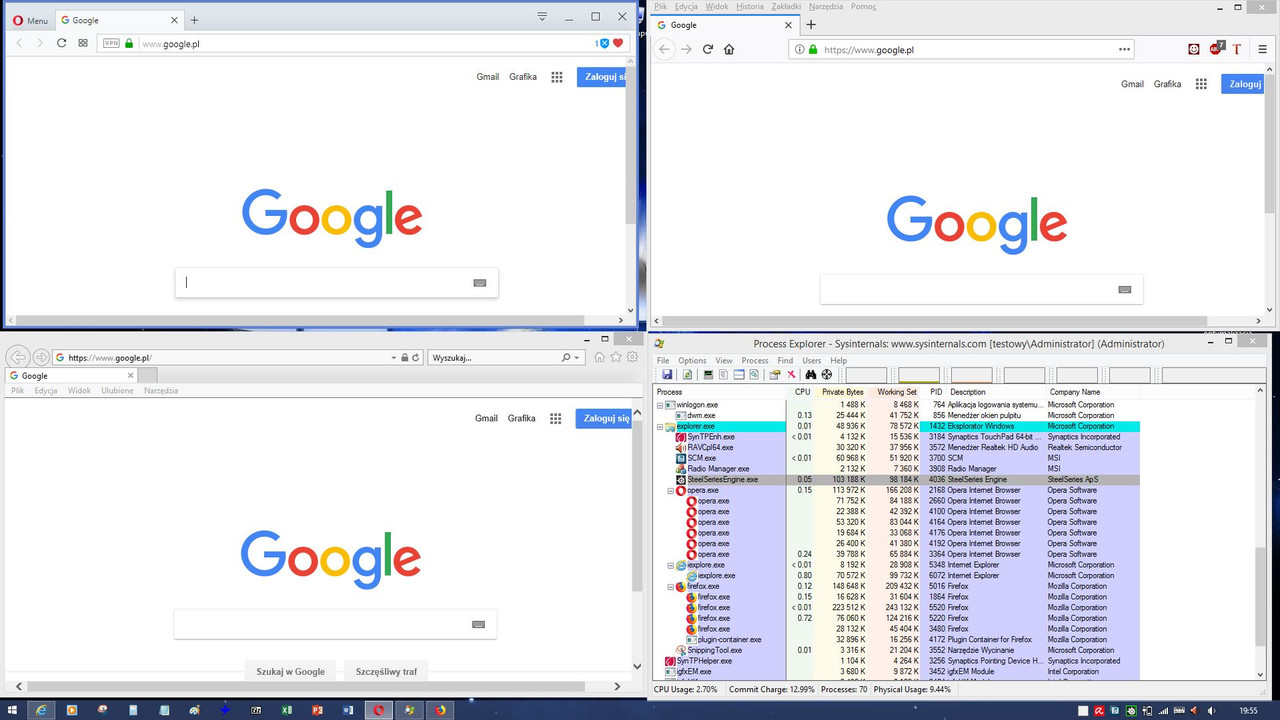Click the CPU usage graph in Process Explorer toolbar
Image resolution: width=1280 pixels, height=720 pixels.
coord(866,375)
